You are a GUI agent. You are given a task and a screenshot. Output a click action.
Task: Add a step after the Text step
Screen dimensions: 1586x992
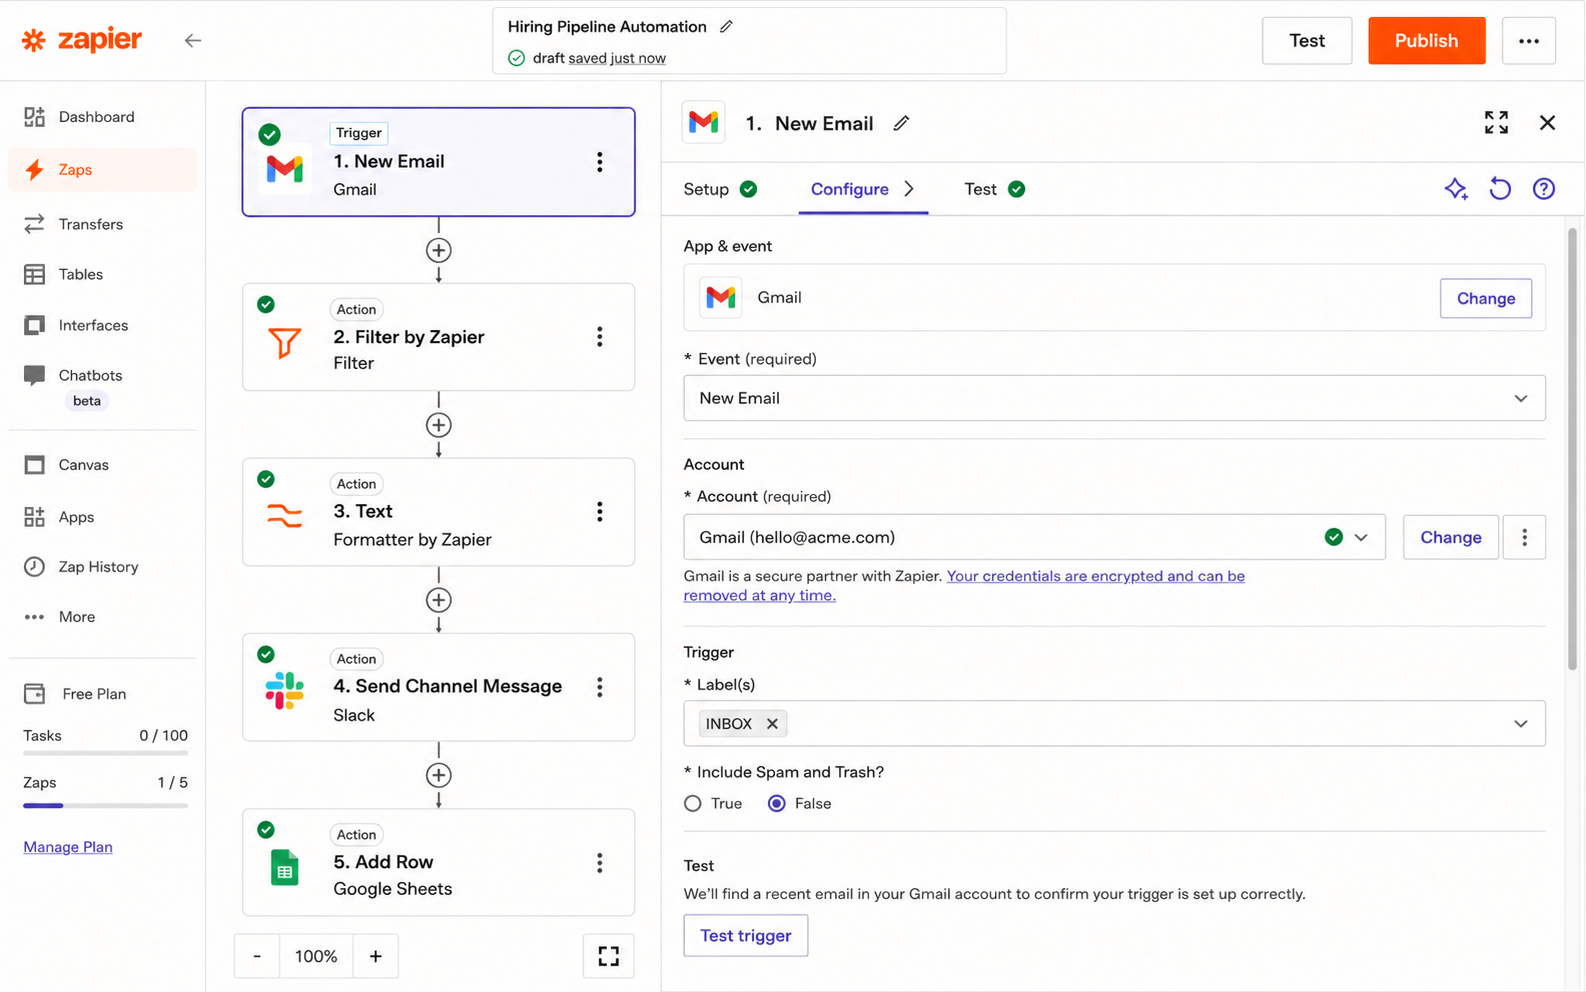coord(438,600)
